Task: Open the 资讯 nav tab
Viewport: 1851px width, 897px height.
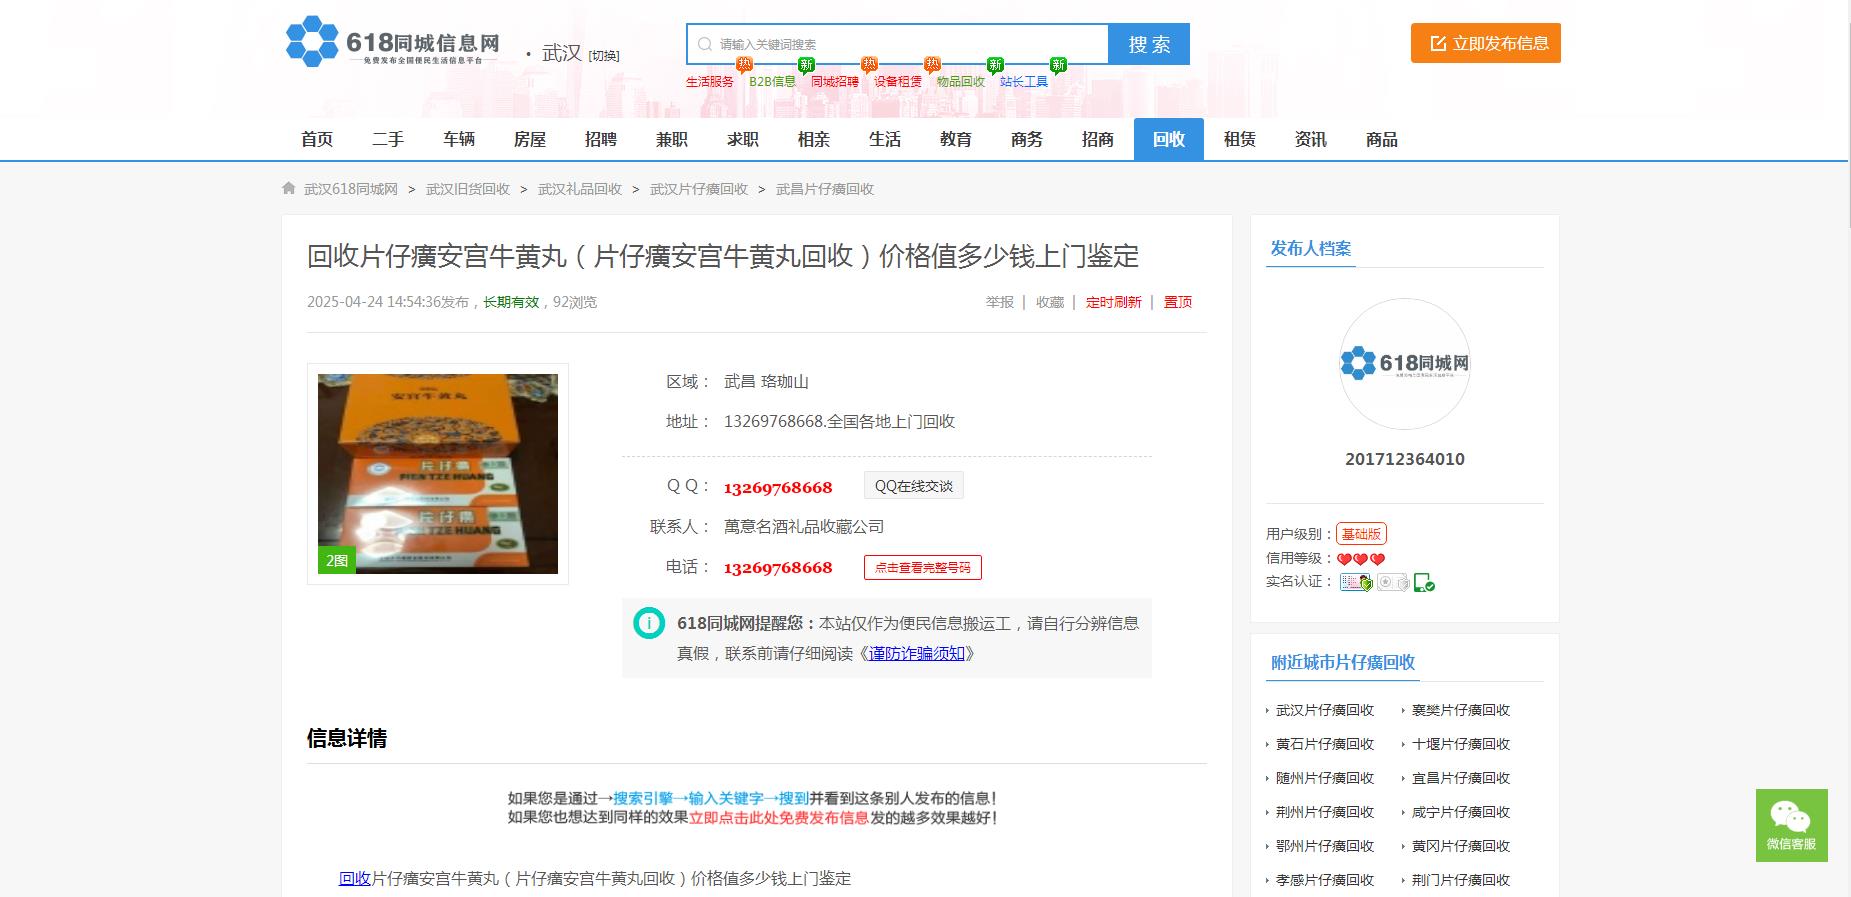Action: click(1311, 139)
